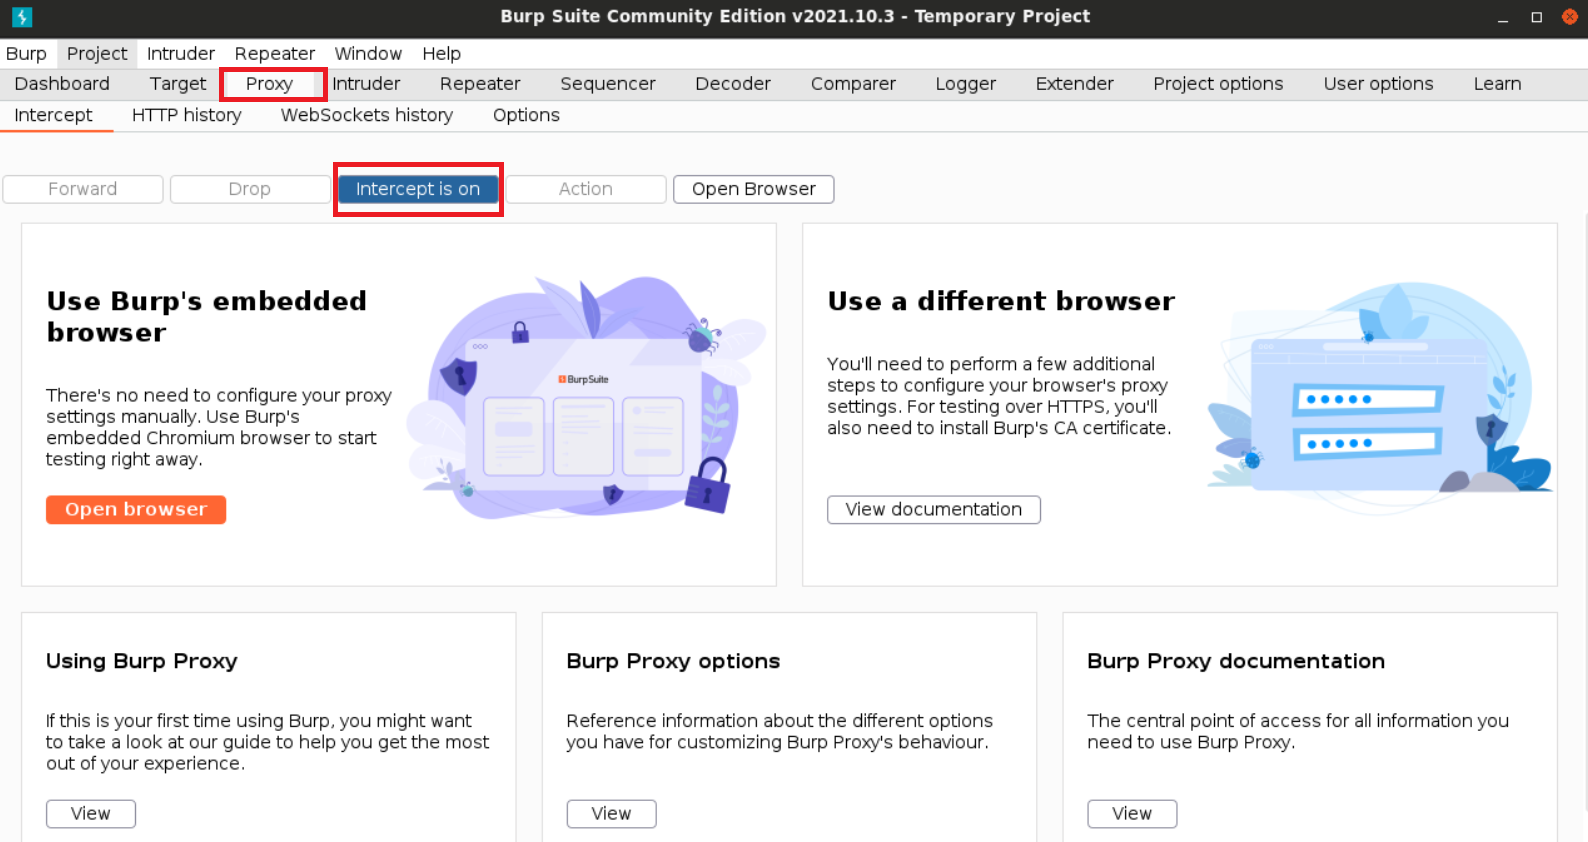Switch to the Learn tab
Image resolution: width=1588 pixels, height=842 pixels.
click(1498, 84)
